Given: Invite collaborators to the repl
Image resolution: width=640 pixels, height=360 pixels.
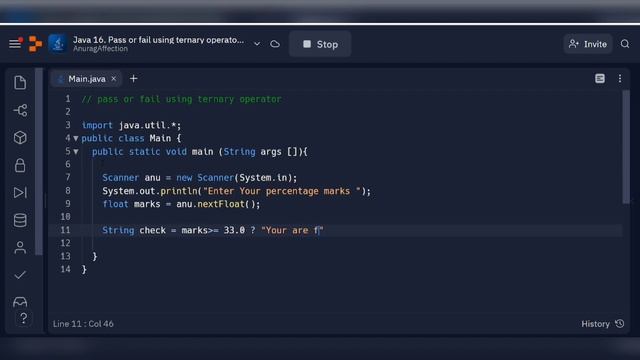Looking at the screenshot, I should 588,44.
